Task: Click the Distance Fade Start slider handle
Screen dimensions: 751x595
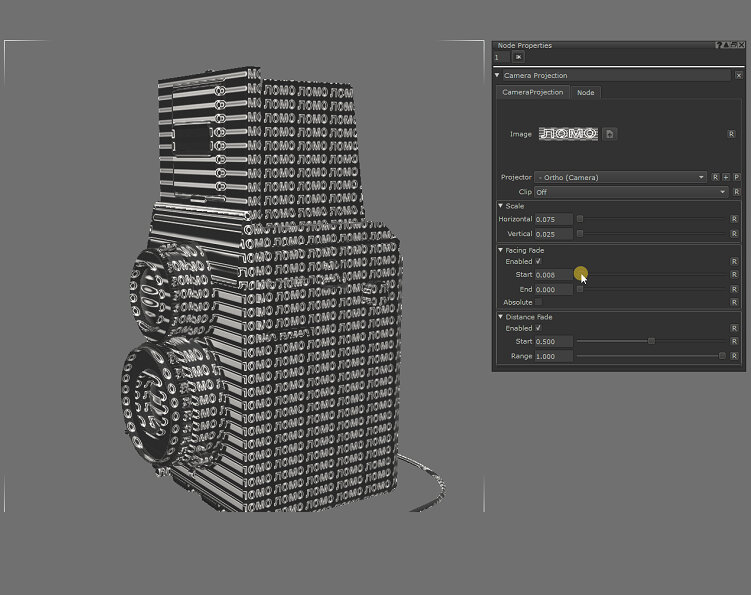Action: (x=651, y=341)
